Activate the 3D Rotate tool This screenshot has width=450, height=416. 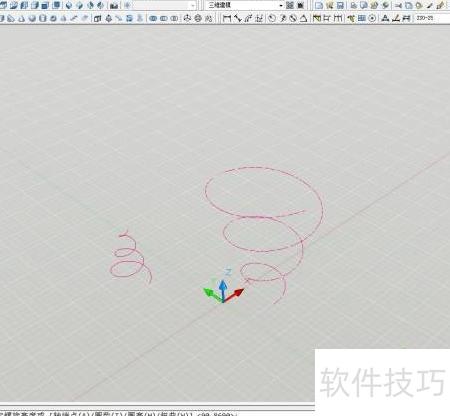coord(198,18)
